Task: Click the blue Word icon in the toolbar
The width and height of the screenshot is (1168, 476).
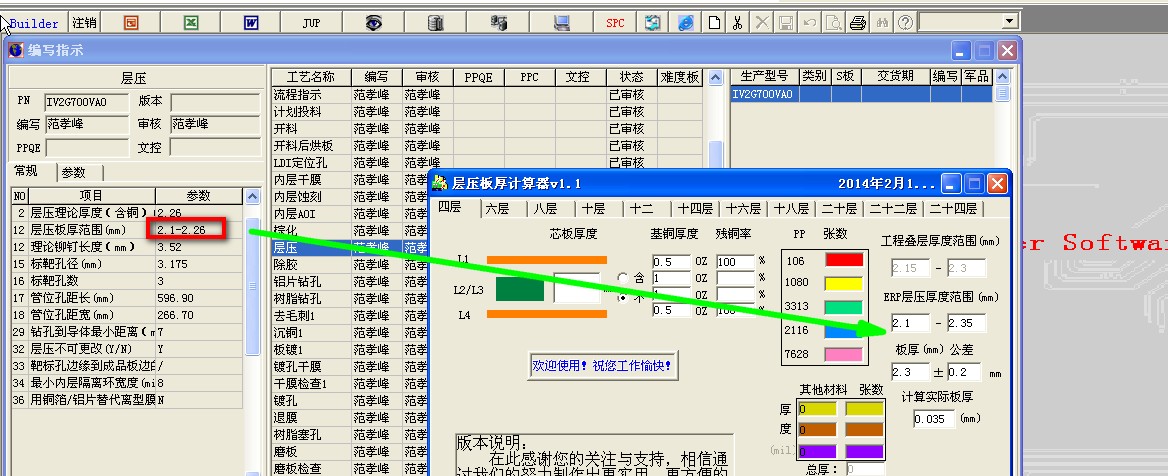Action: [x=251, y=23]
